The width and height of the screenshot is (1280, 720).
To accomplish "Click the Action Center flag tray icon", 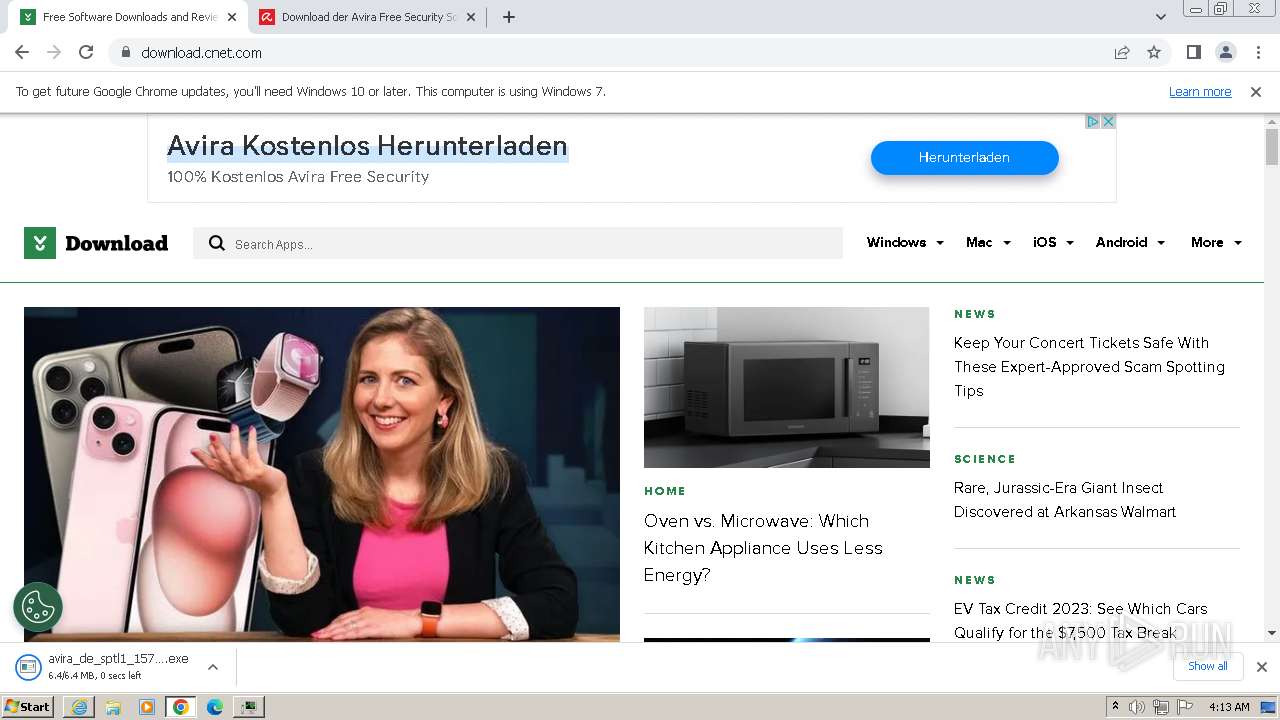I will pos(1185,707).
